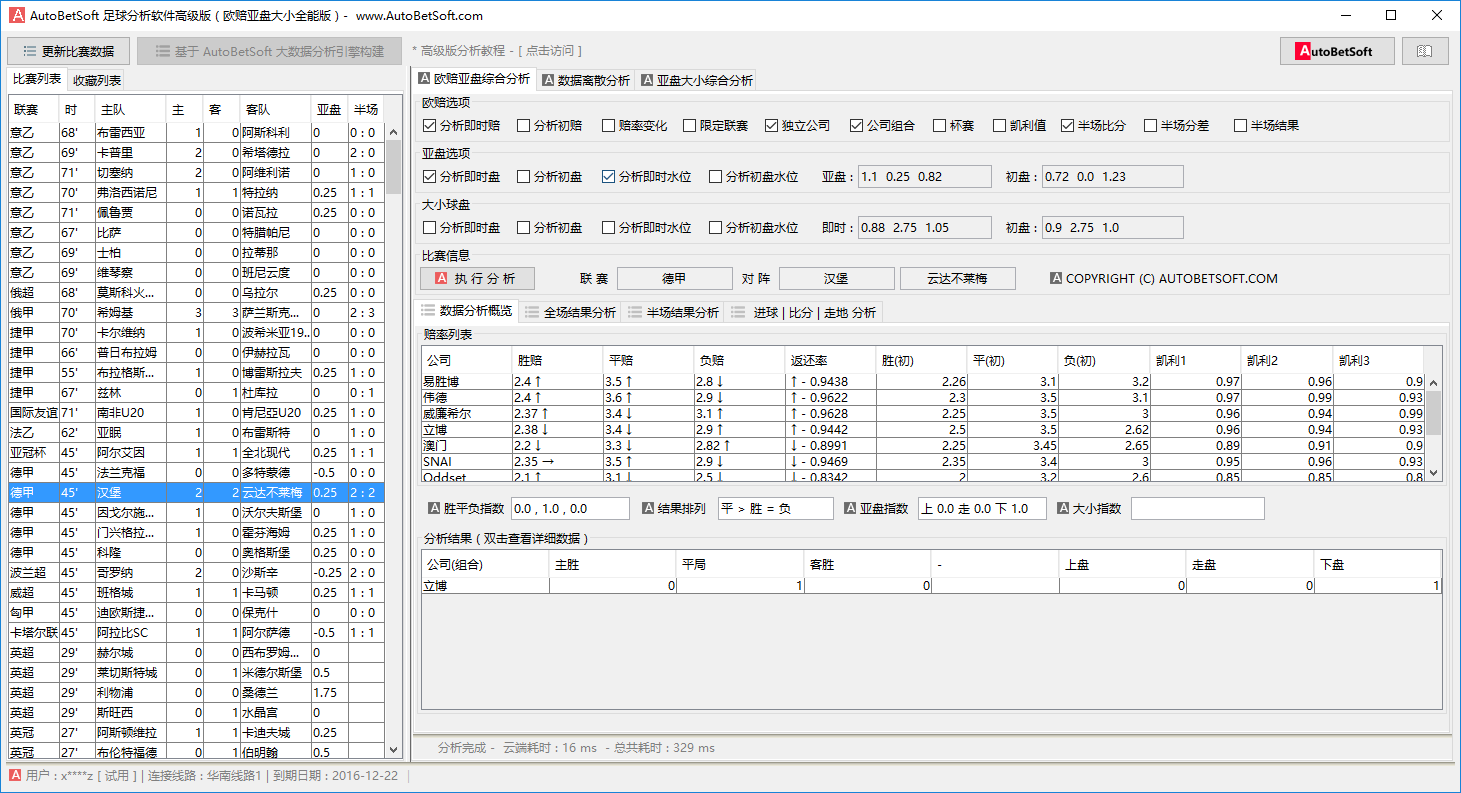The image size is (1461, 793).
Task: Enable the 限定联赛 checkbox
Action: [x=689, y=126]
